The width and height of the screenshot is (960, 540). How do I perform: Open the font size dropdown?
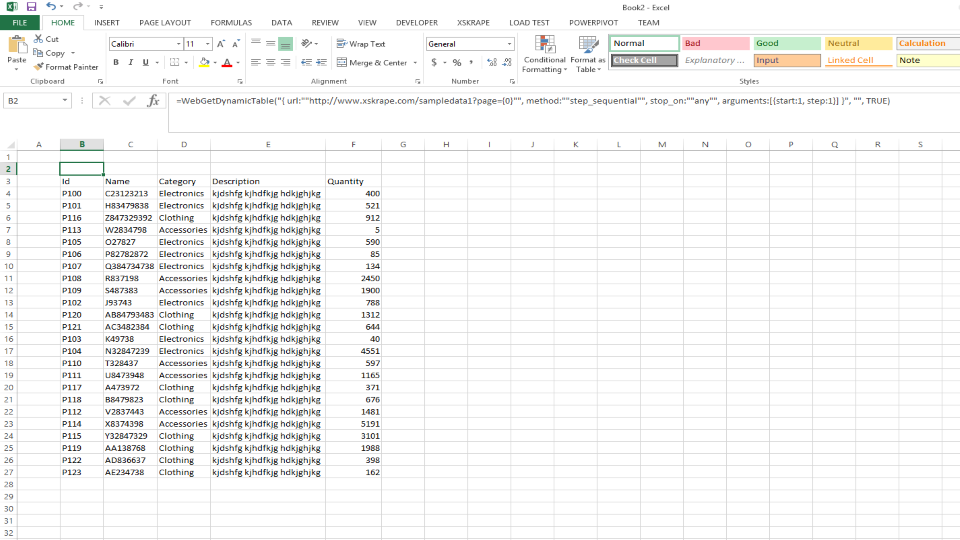[208, 44]
